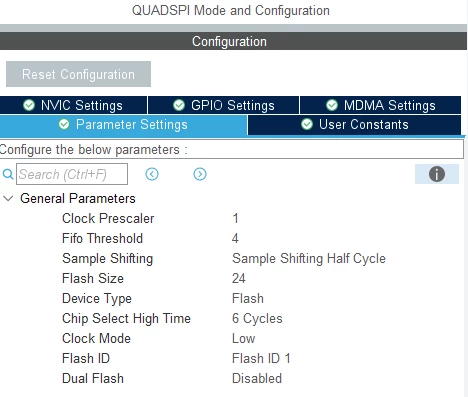
Task: Go to next search result arrow
Action: point(200,174)
